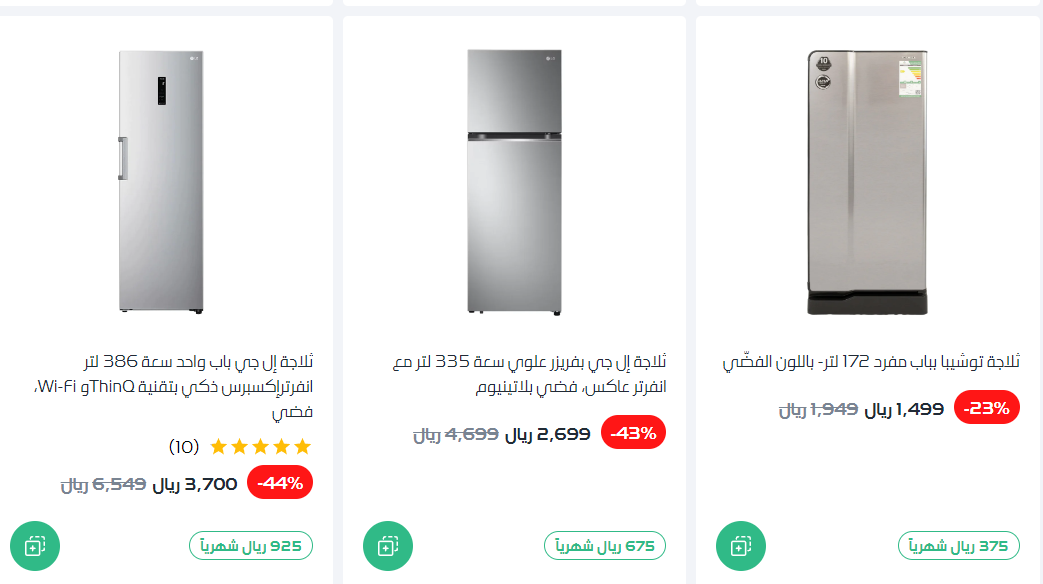Click the -23% discount badge

click(x=987, y=408)
